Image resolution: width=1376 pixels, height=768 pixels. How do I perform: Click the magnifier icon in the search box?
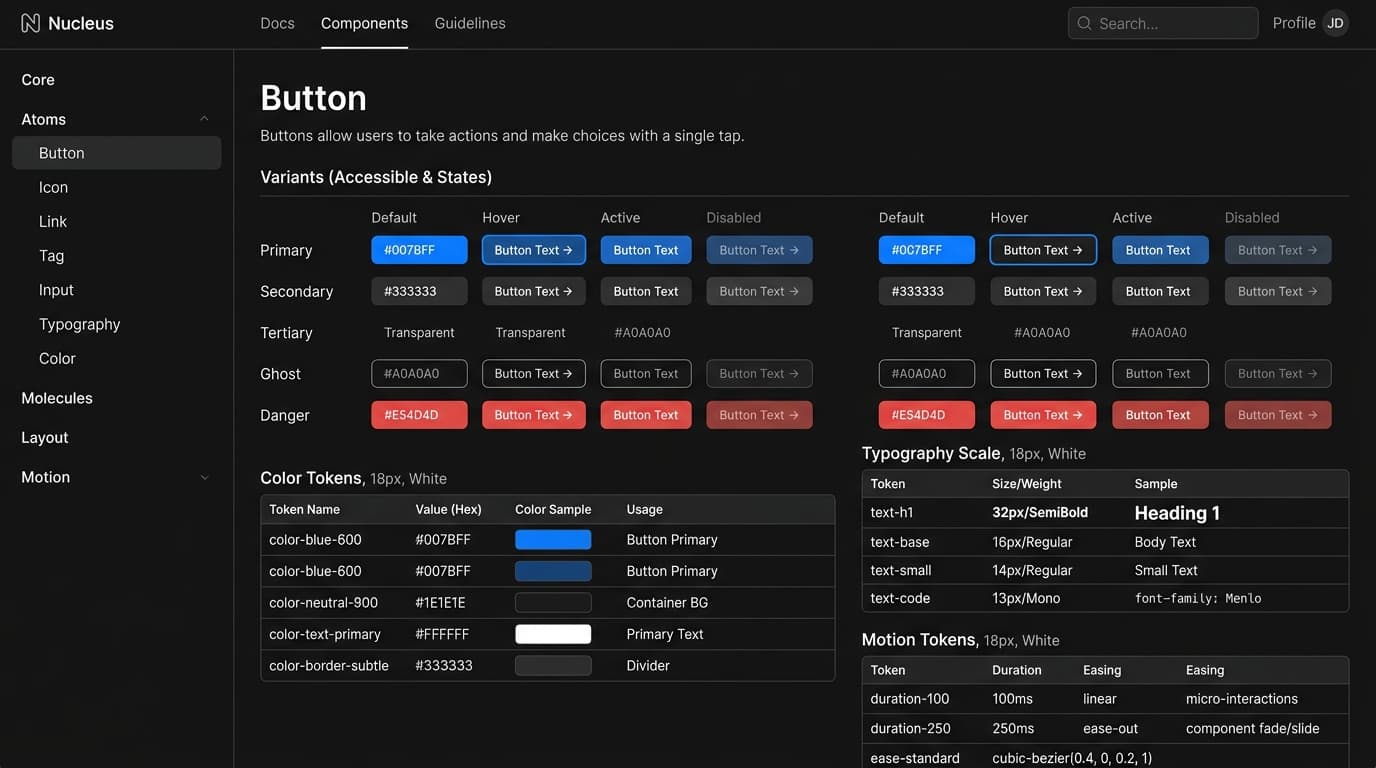1084,23
